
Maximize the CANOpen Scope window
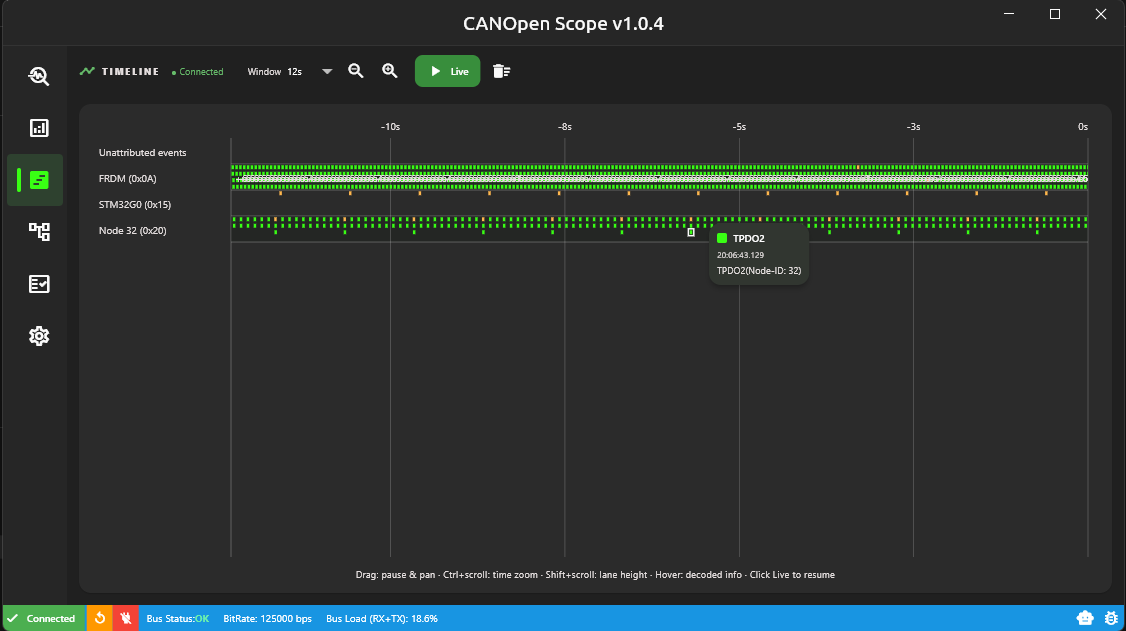click(1055, 14)
